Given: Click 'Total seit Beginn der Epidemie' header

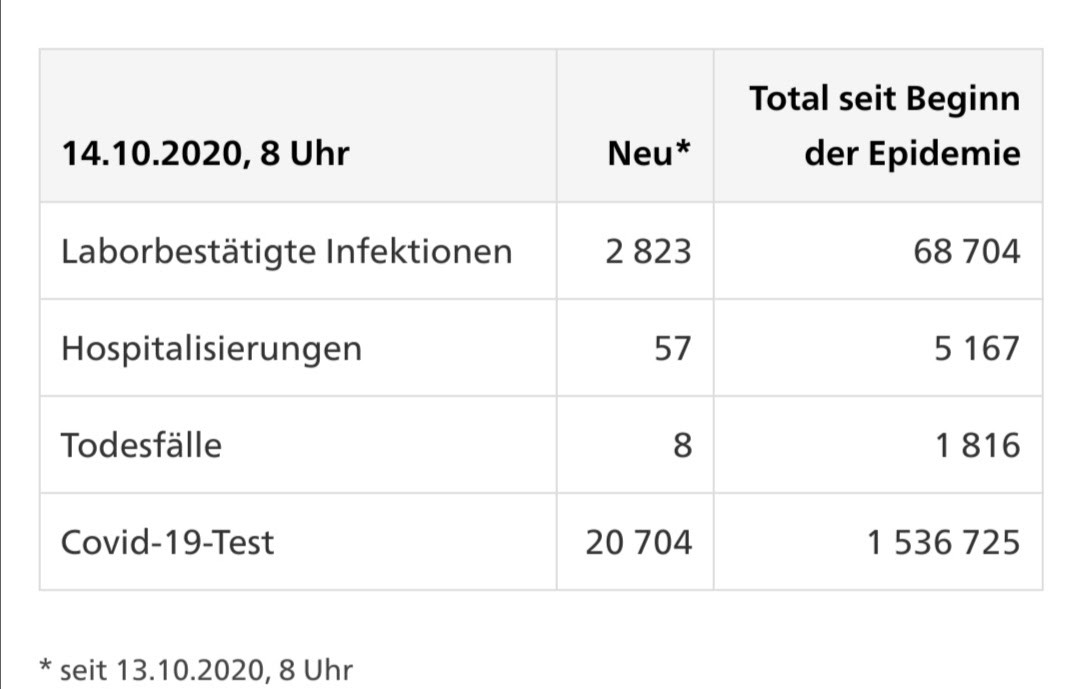Looking at the screenshot, I should [884, 127].
